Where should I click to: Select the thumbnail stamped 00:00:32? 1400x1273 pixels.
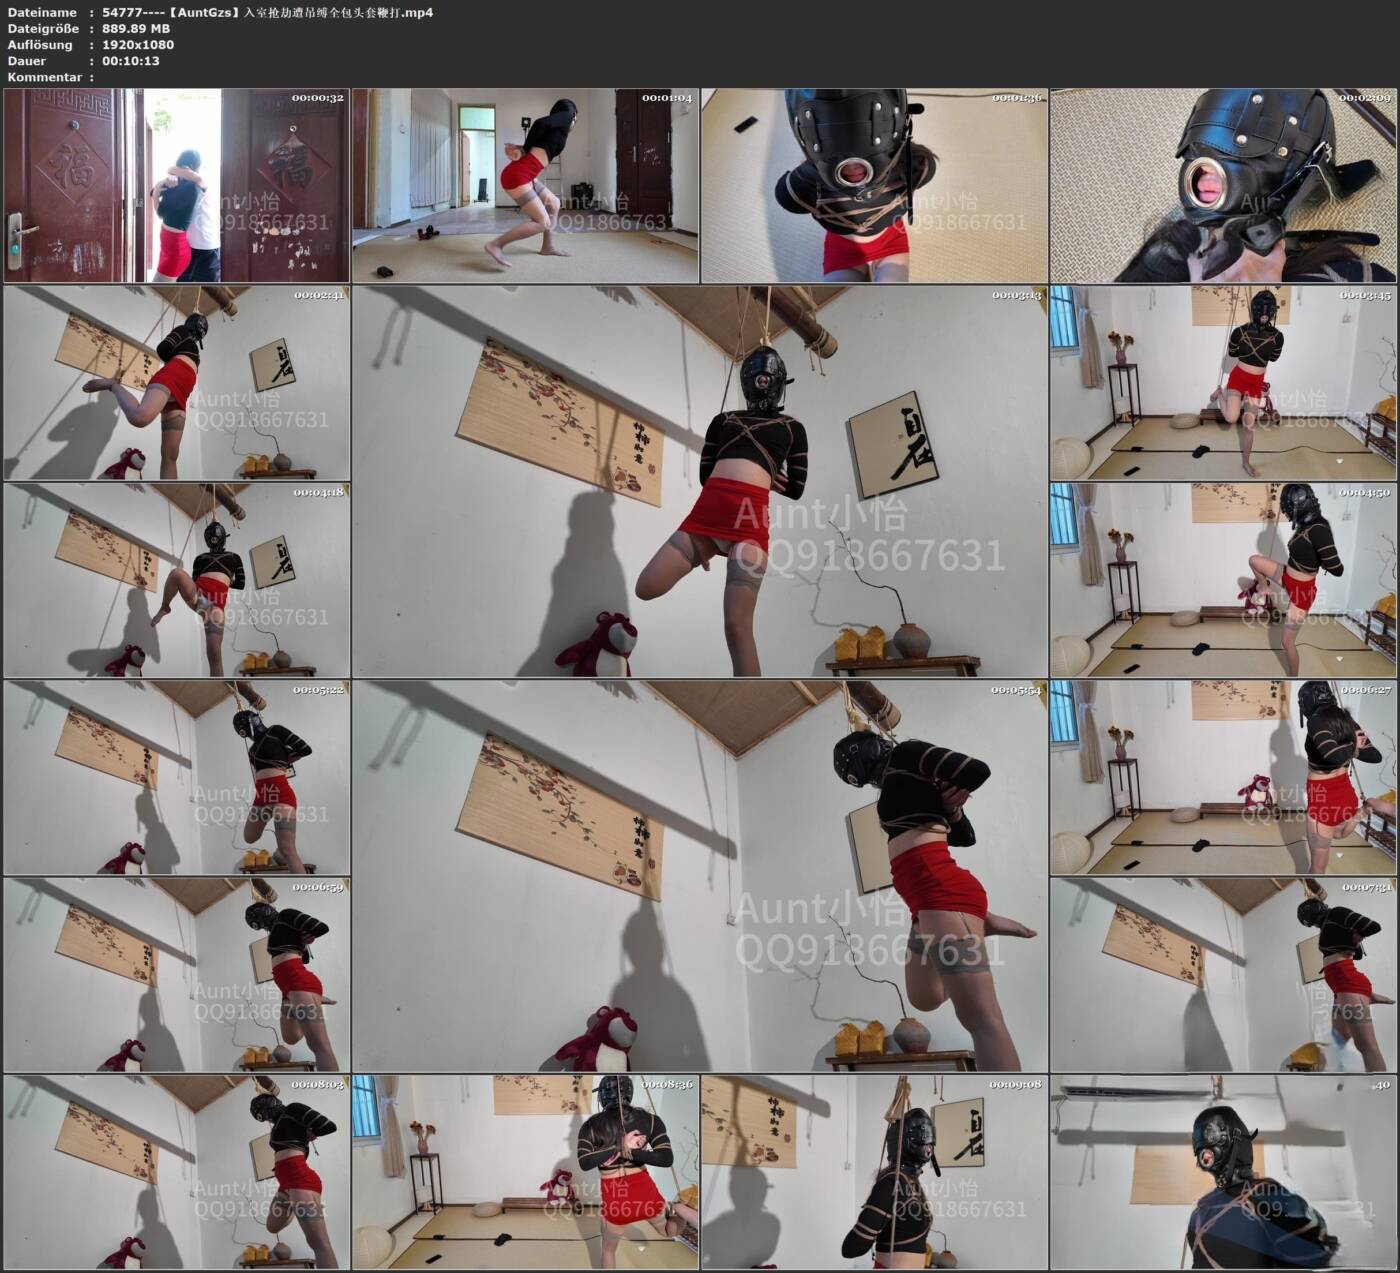pyautogui.click(x=176, y=186)
